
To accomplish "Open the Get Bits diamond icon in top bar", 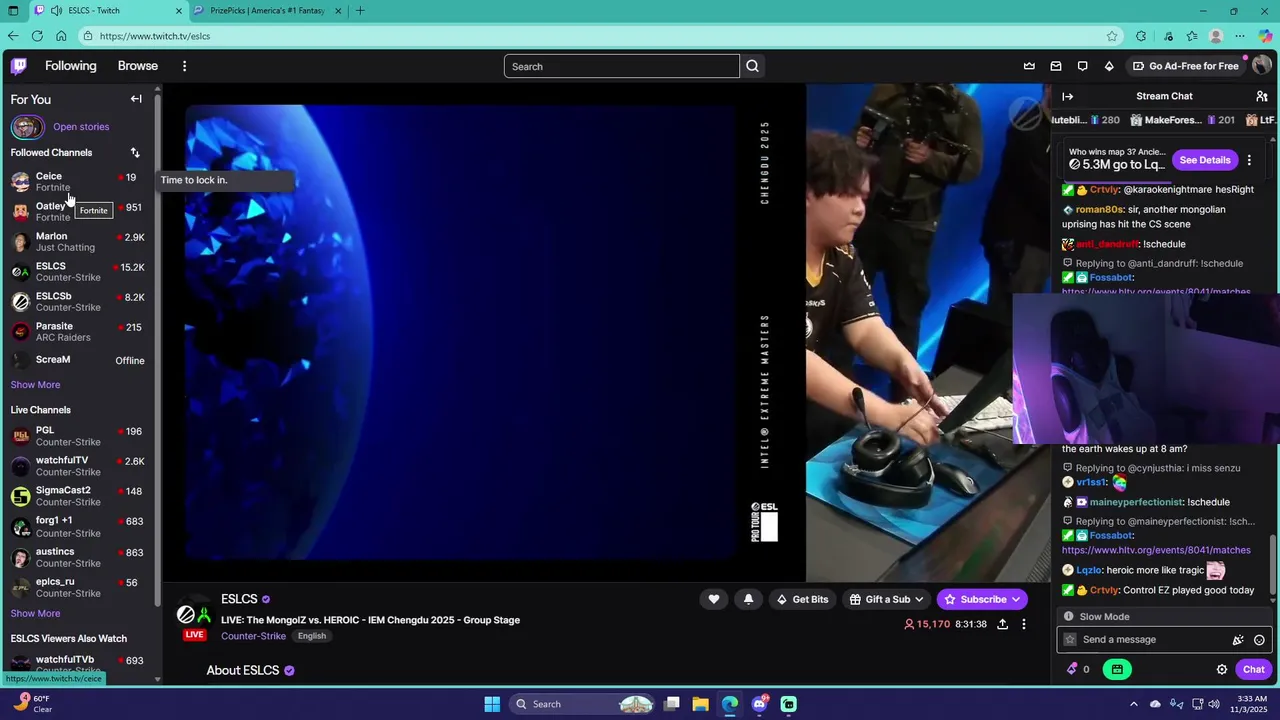I will click(1109, 66).
